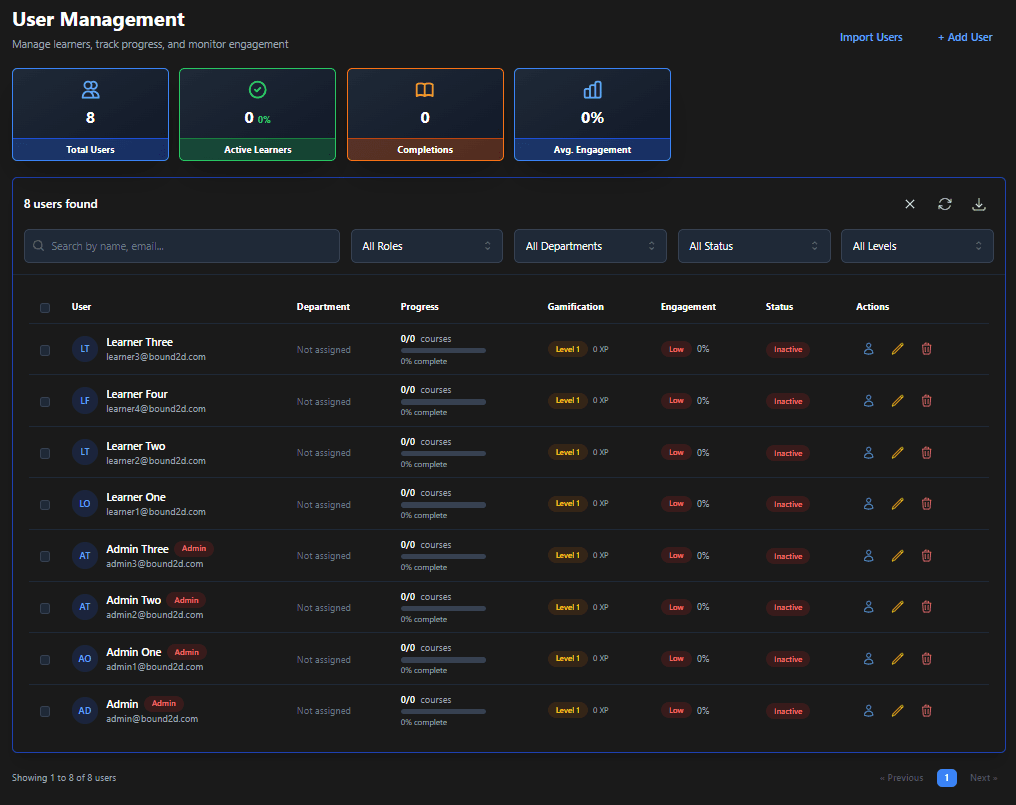Check the box for Learner Two
The image size is (1016, 805).
click(45, 453)
